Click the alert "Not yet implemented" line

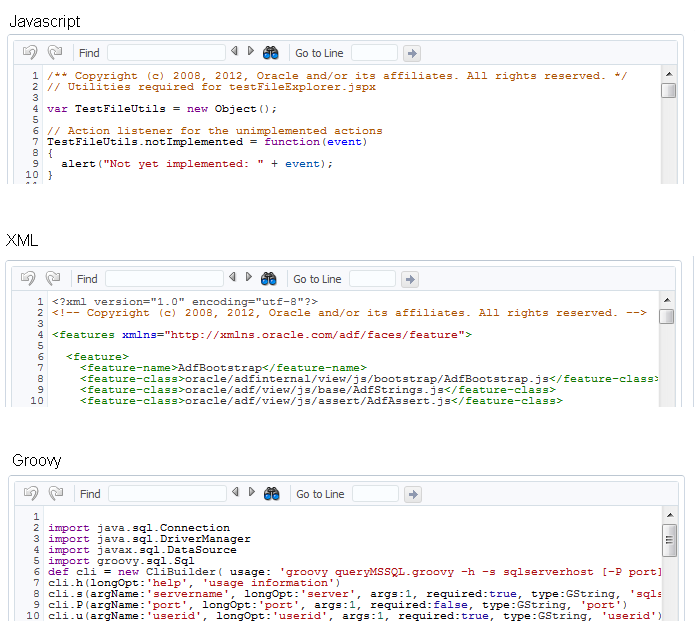[197, 164]
